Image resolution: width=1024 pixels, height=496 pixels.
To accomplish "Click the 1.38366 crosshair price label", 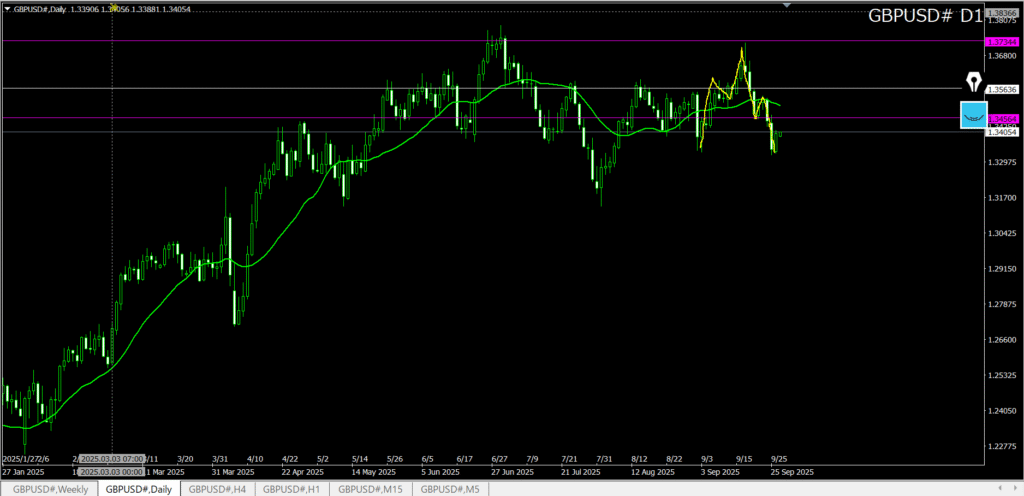I will tap(1001, 10).
